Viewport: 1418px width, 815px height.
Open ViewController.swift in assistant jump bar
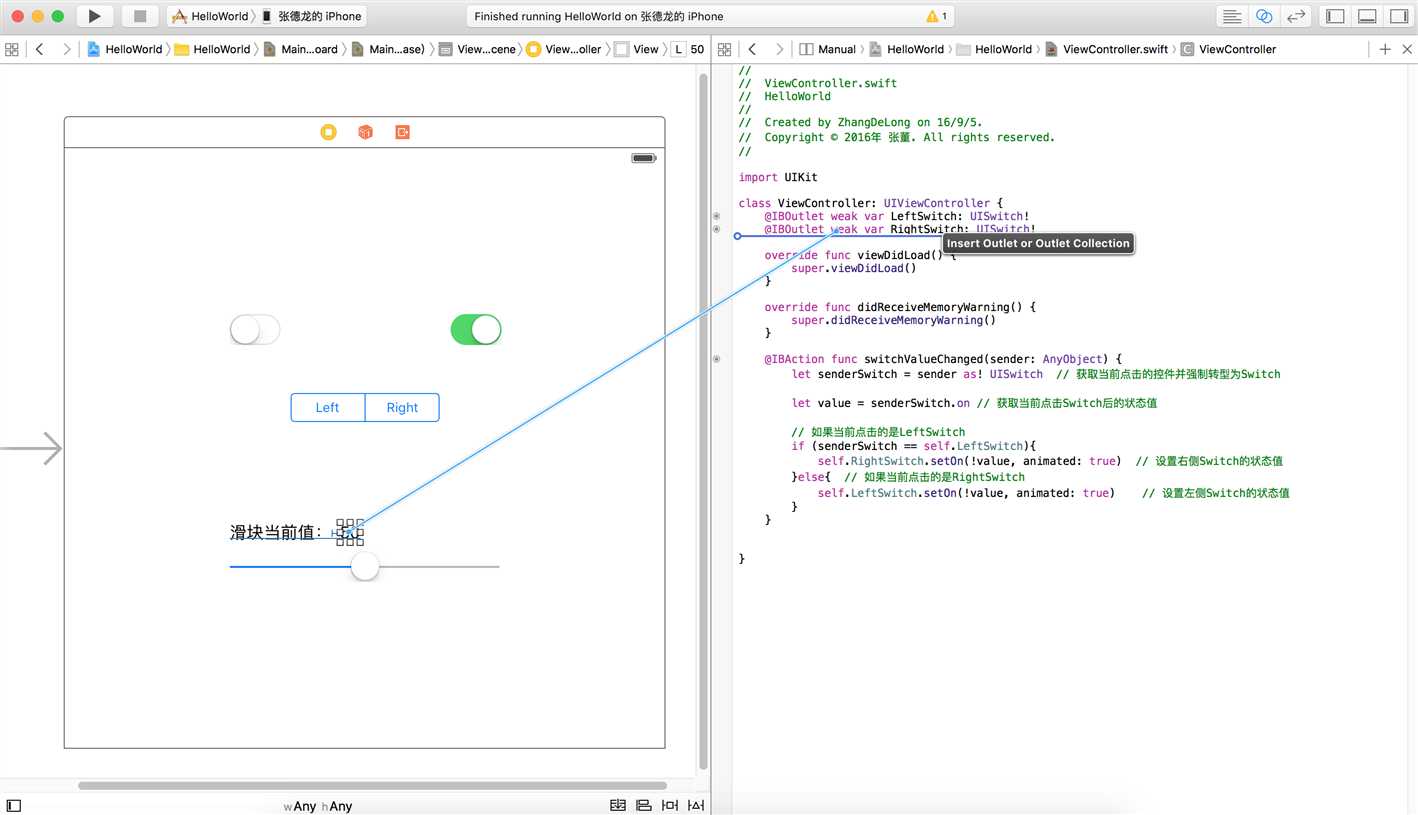pyautogui.click(x=1107, y=49)
